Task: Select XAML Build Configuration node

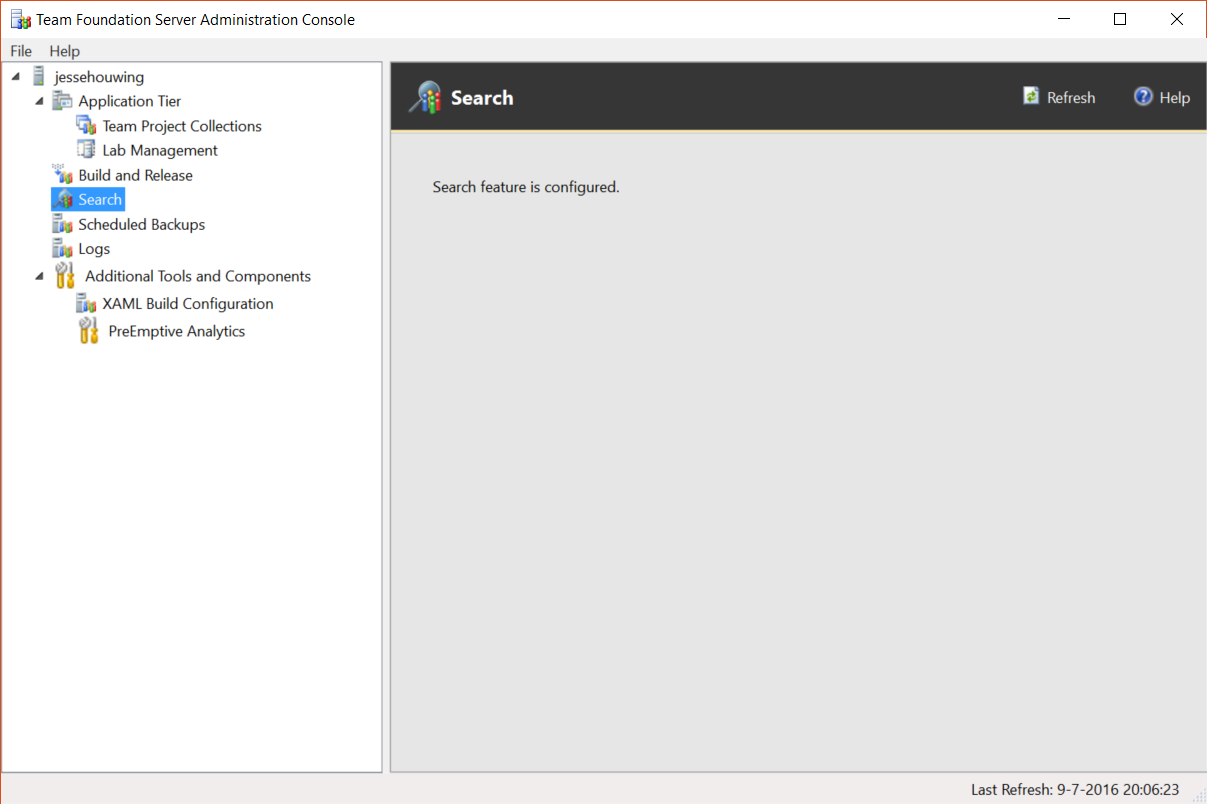Action: coord(188,304)
